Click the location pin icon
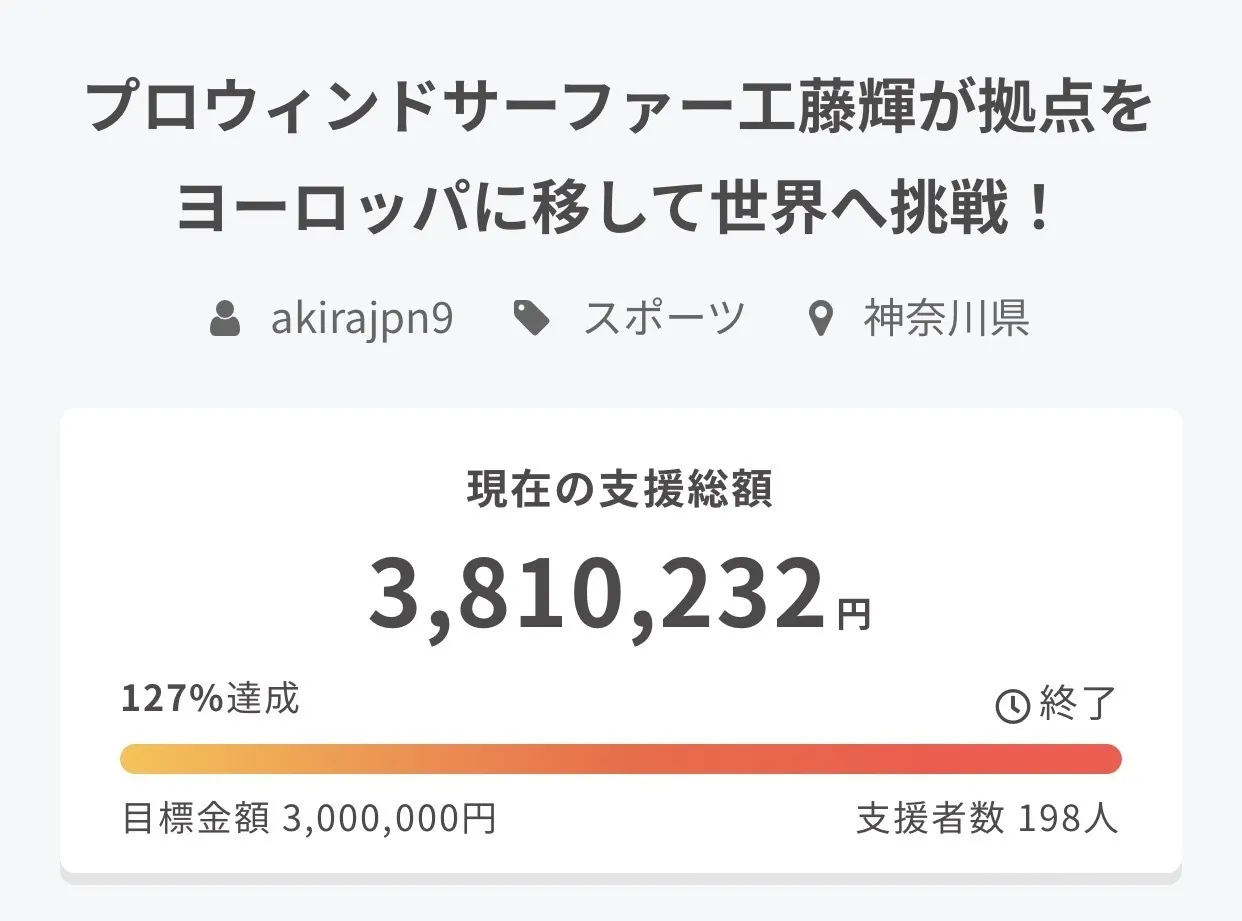Viewport: 1242px width, 921px height. (x=820, y=321)
